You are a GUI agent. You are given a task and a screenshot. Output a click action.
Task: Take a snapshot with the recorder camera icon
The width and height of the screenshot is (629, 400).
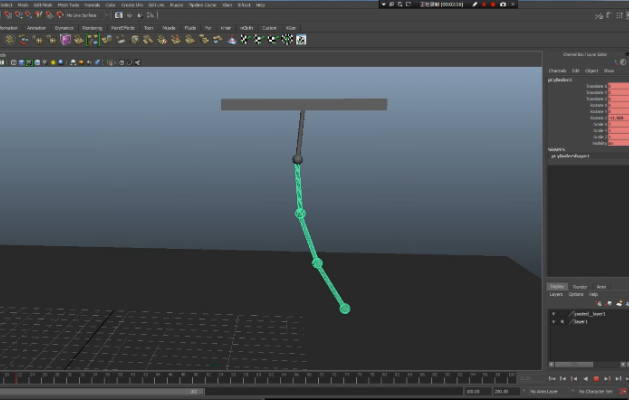(x=503, y=4)
